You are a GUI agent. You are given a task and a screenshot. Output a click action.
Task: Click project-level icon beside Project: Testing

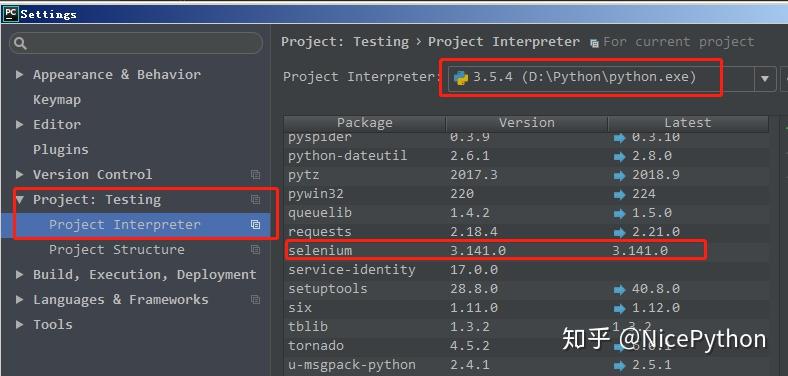[255, 200]
